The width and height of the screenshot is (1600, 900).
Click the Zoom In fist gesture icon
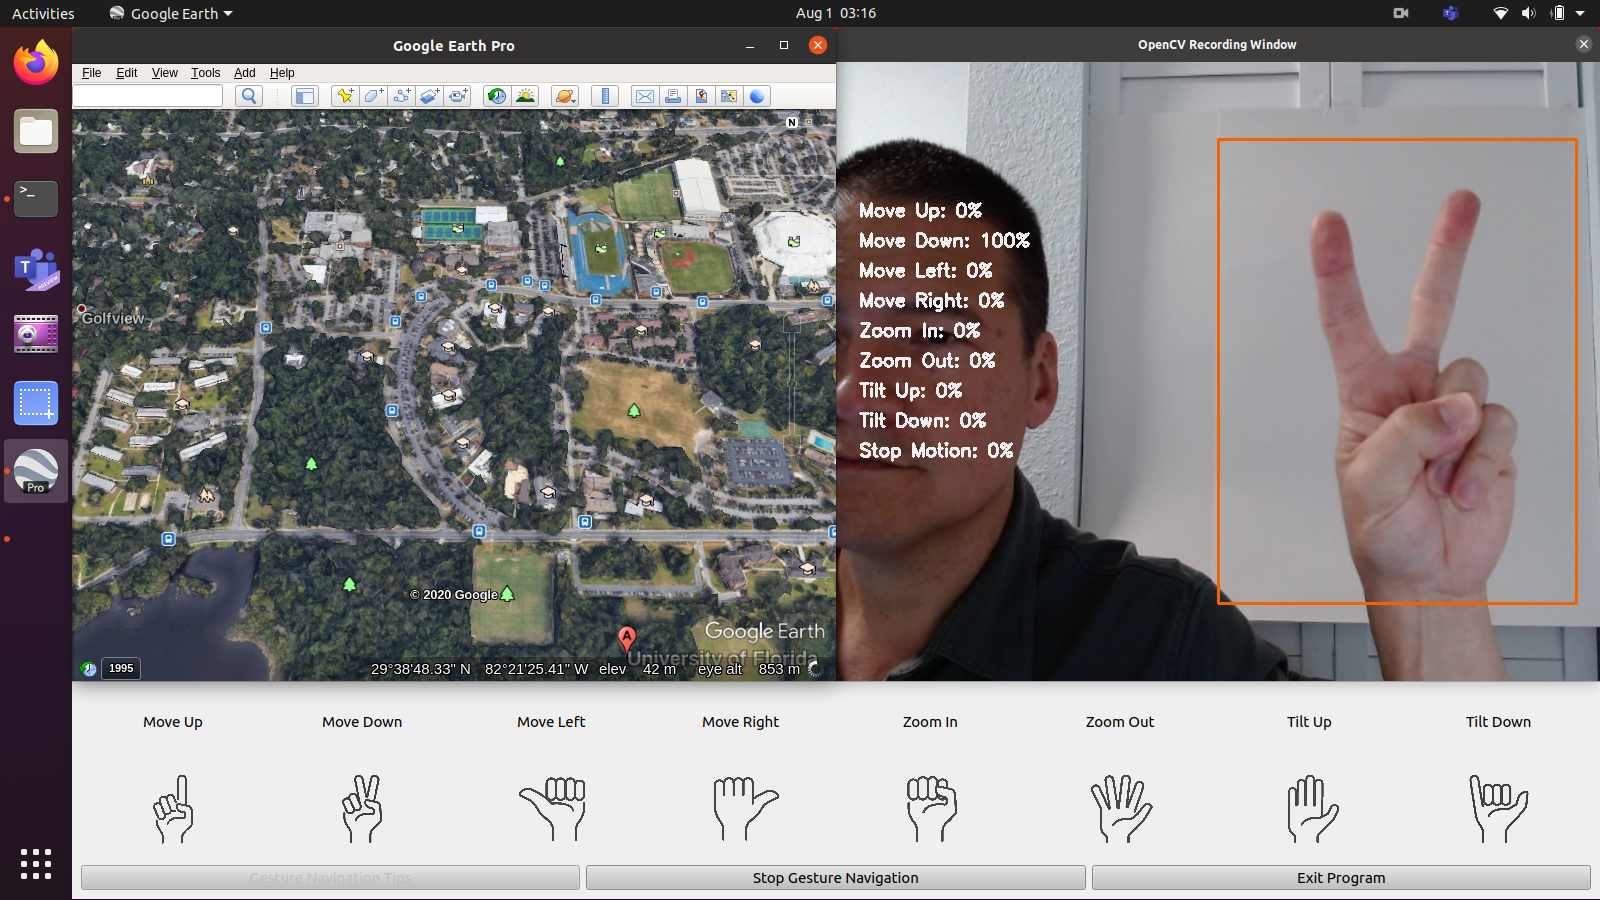pyautogui.click(x=931, y=808)
